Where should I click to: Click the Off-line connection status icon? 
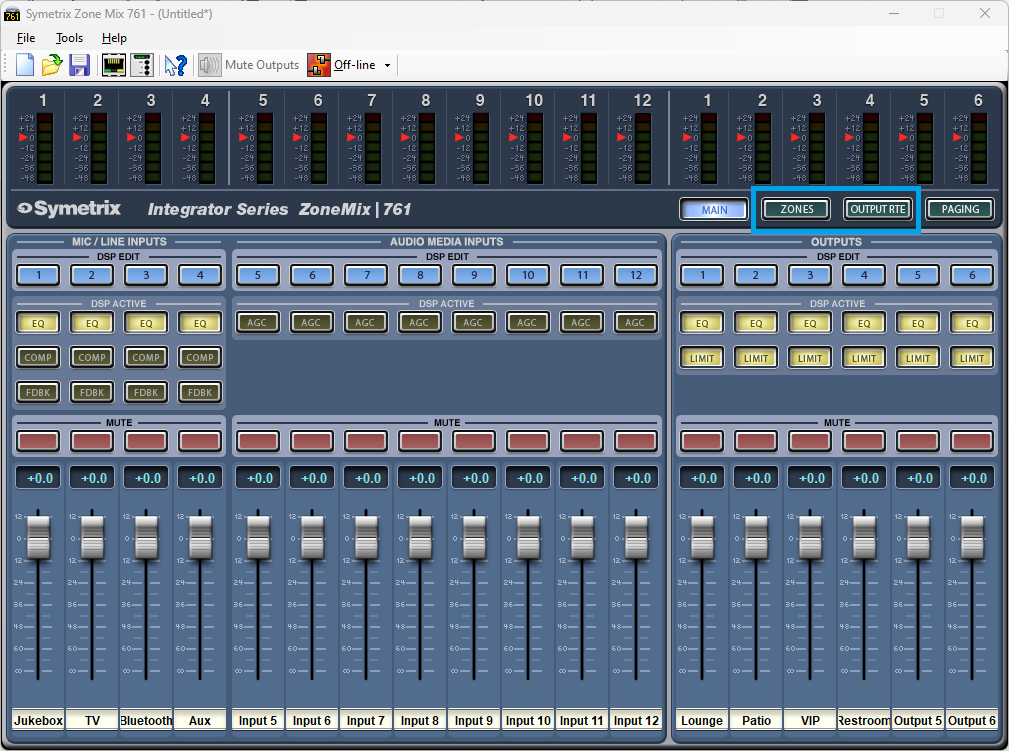(x=318, y=65)
